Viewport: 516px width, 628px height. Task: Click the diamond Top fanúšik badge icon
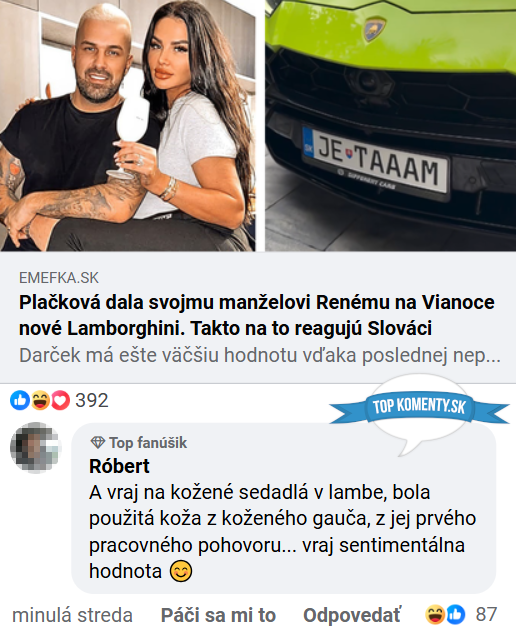(x=97, y=443)
